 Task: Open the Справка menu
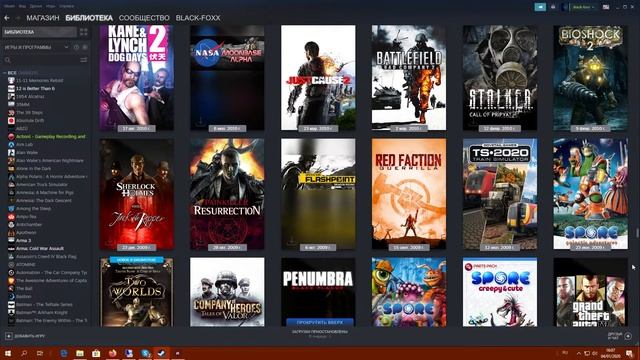click(66, 6)
